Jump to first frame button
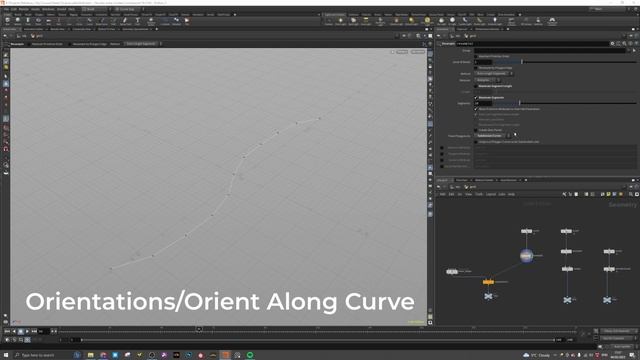This screenshot has height=360, width=640. click(x=7, y=331)
